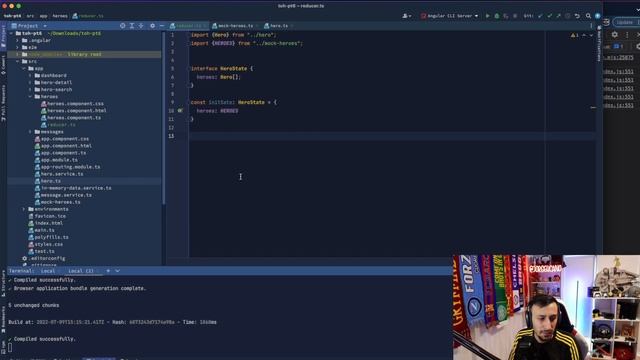Screen dimensions: 640x360
Task: Collapse the app folder
Action: pos(24,68)
